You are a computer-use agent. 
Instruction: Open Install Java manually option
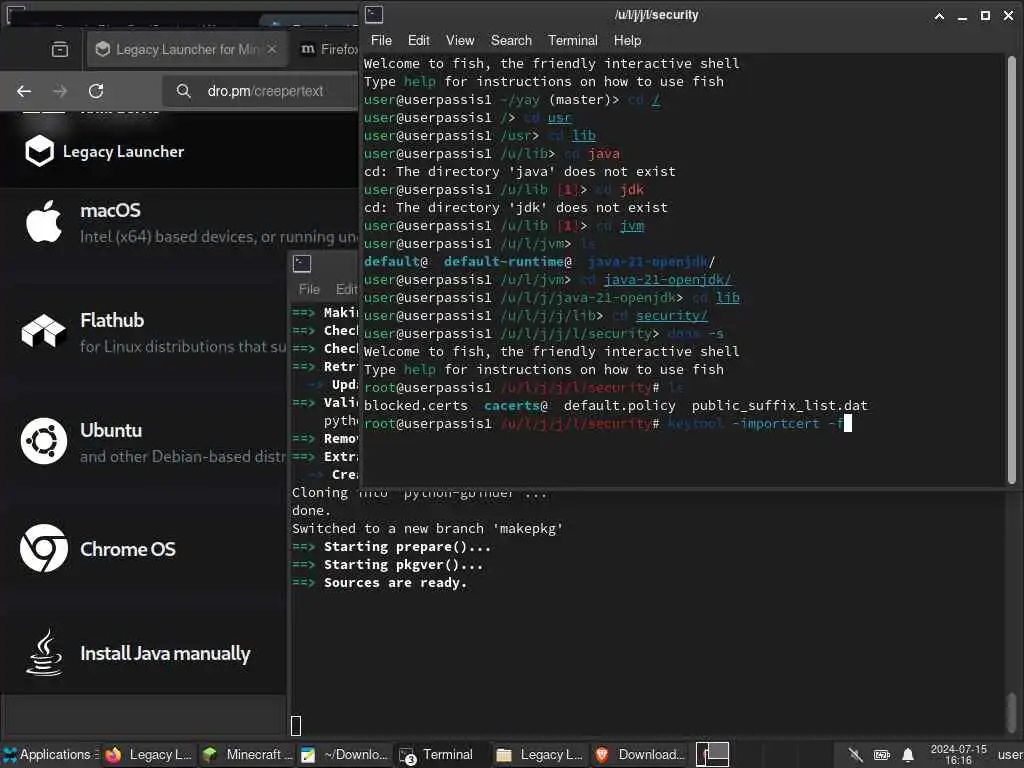pos(144,653)
